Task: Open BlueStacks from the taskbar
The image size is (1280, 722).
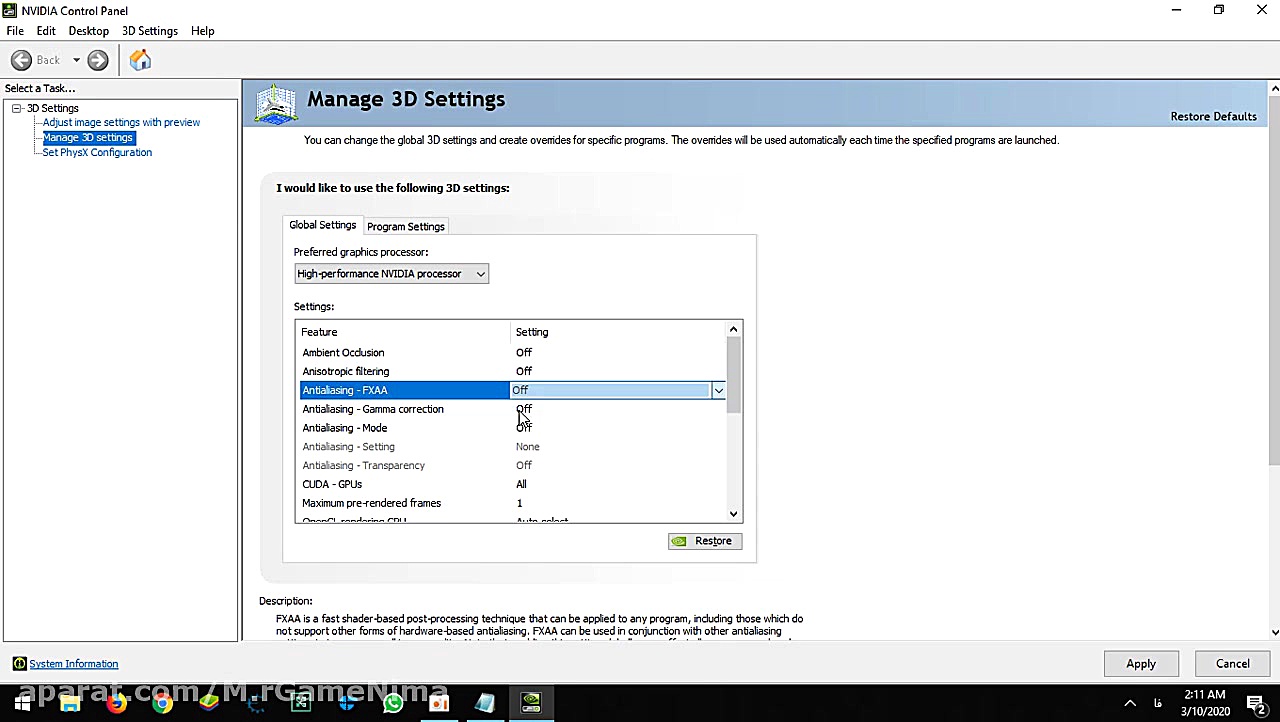Action: coord(209,703)
